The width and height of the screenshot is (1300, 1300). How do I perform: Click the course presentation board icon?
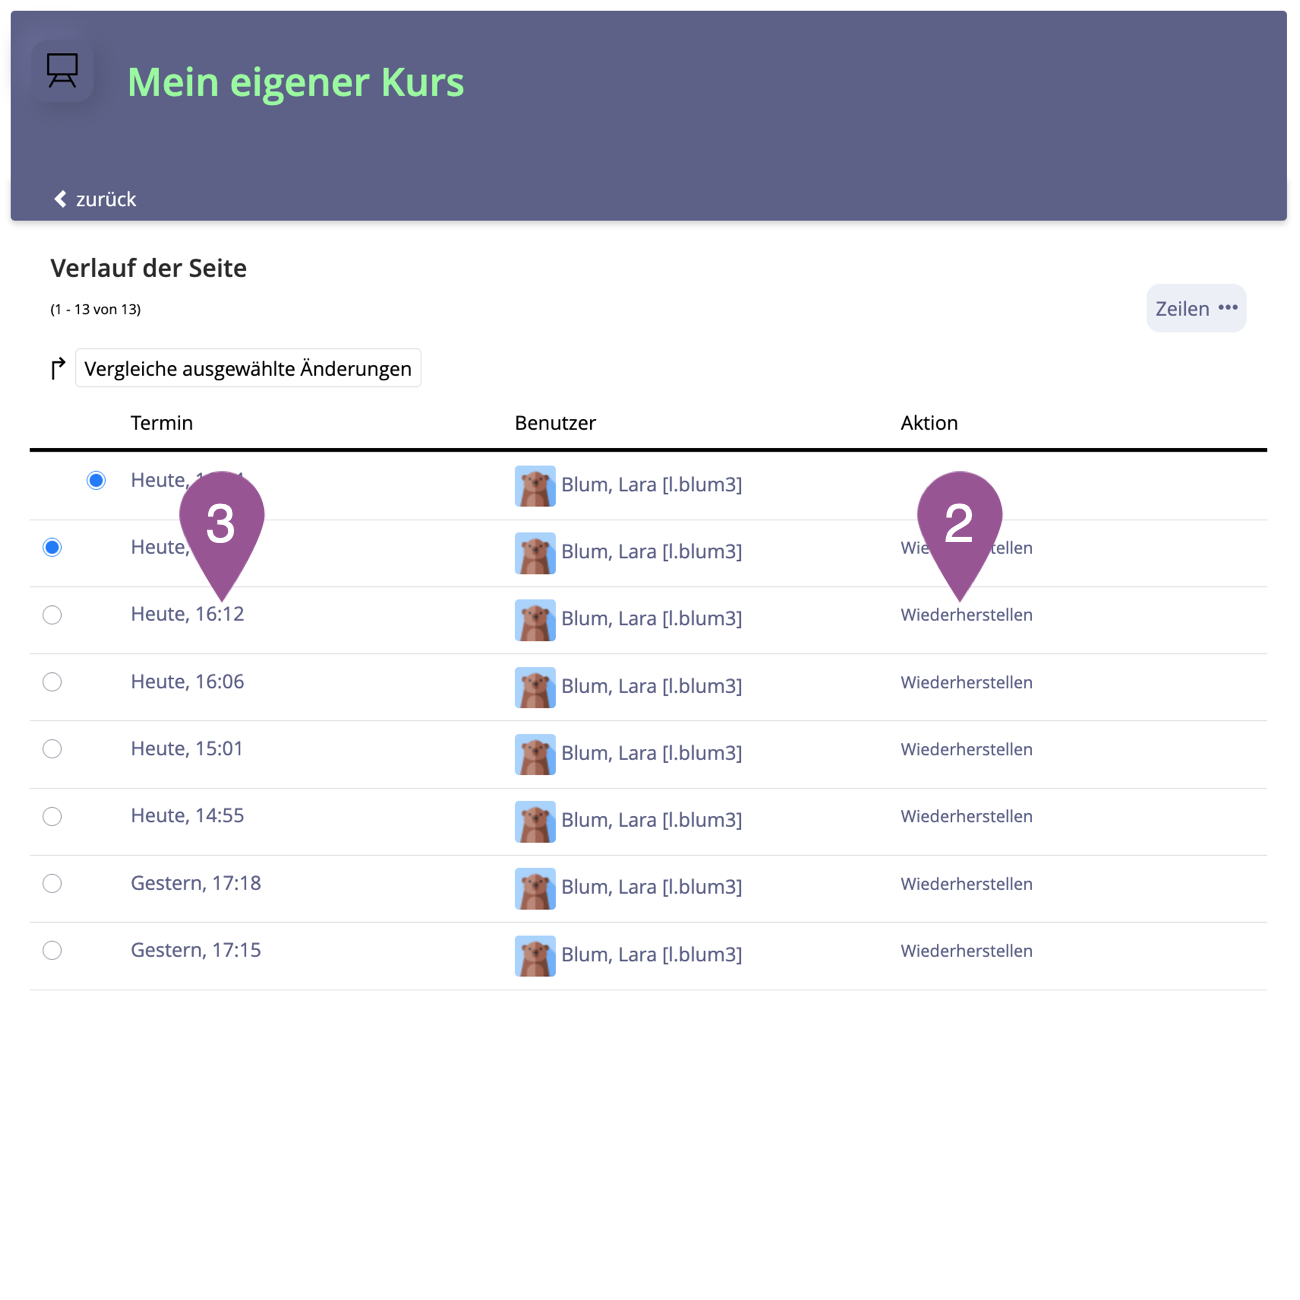[62, 71]
